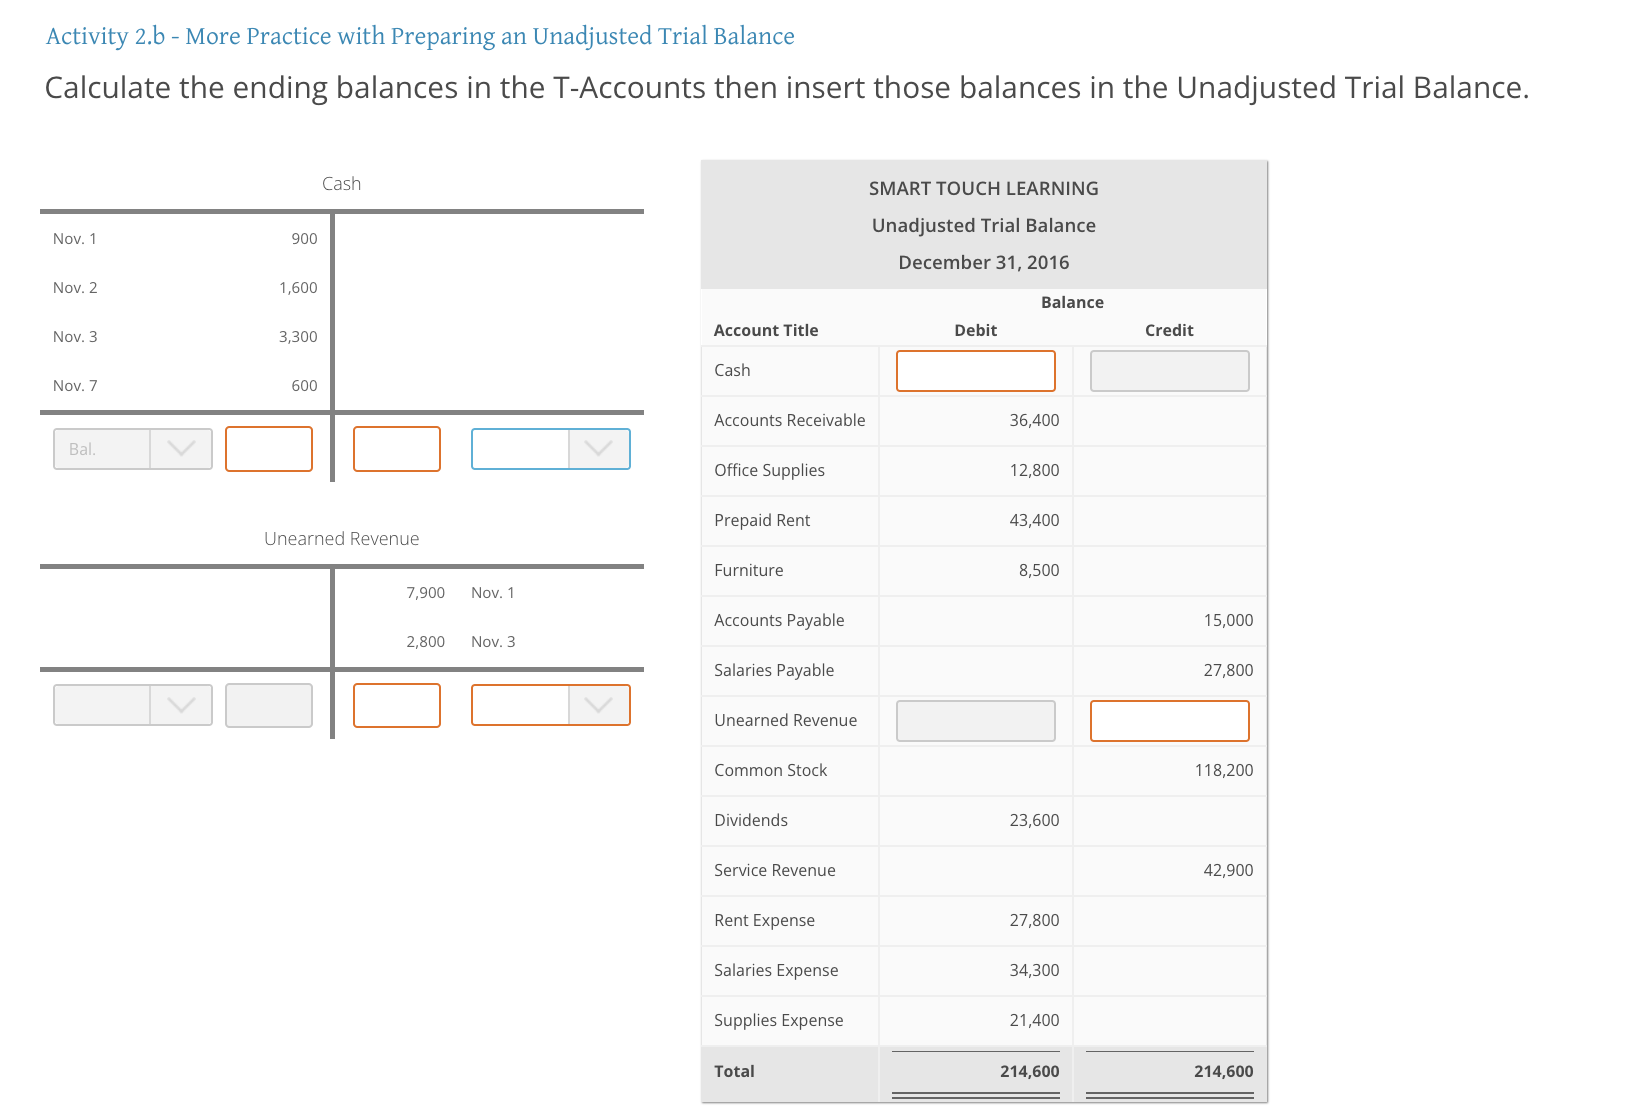This screenshot has width=1634, height=1116.
Task: Open the Cash T-account Bal. dropdown
Action: point(133,449)
